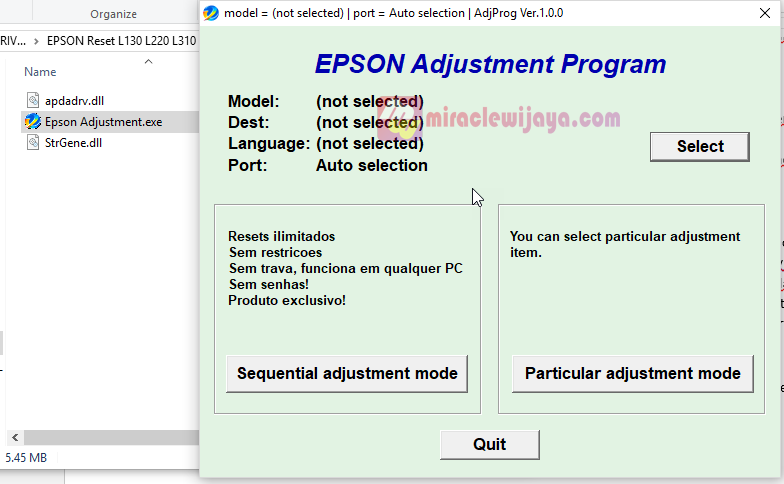This screenshot has width=784, height=484.
Task: Click the Port: Auto selection value
Action: (372, 166)
